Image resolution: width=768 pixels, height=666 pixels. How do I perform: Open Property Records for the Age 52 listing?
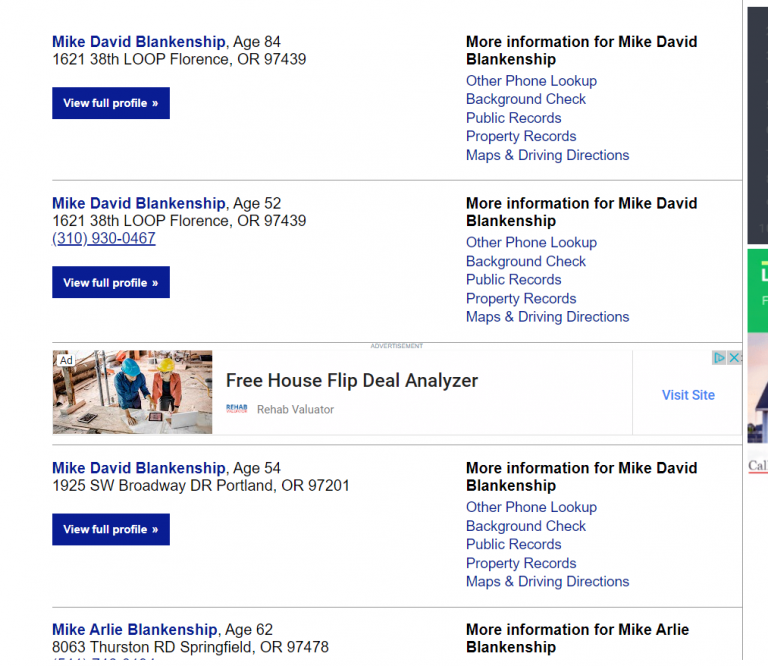[521, 298]
